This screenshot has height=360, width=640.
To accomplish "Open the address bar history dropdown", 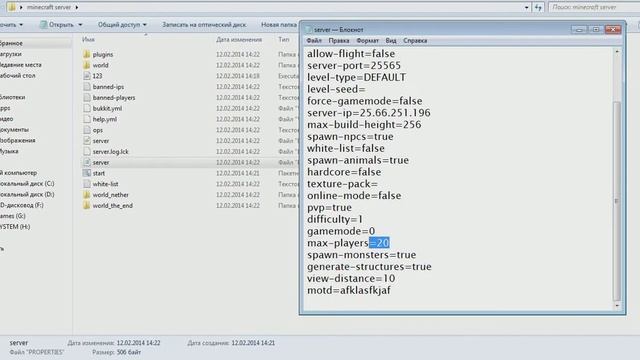I will click(527, 7).
